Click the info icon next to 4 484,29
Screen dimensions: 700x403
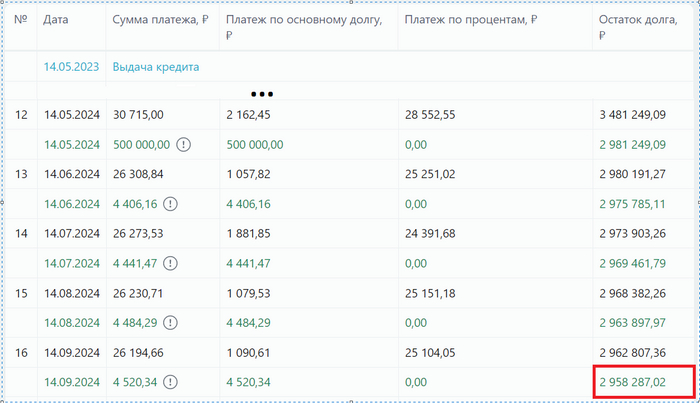(x=170, y=323)
